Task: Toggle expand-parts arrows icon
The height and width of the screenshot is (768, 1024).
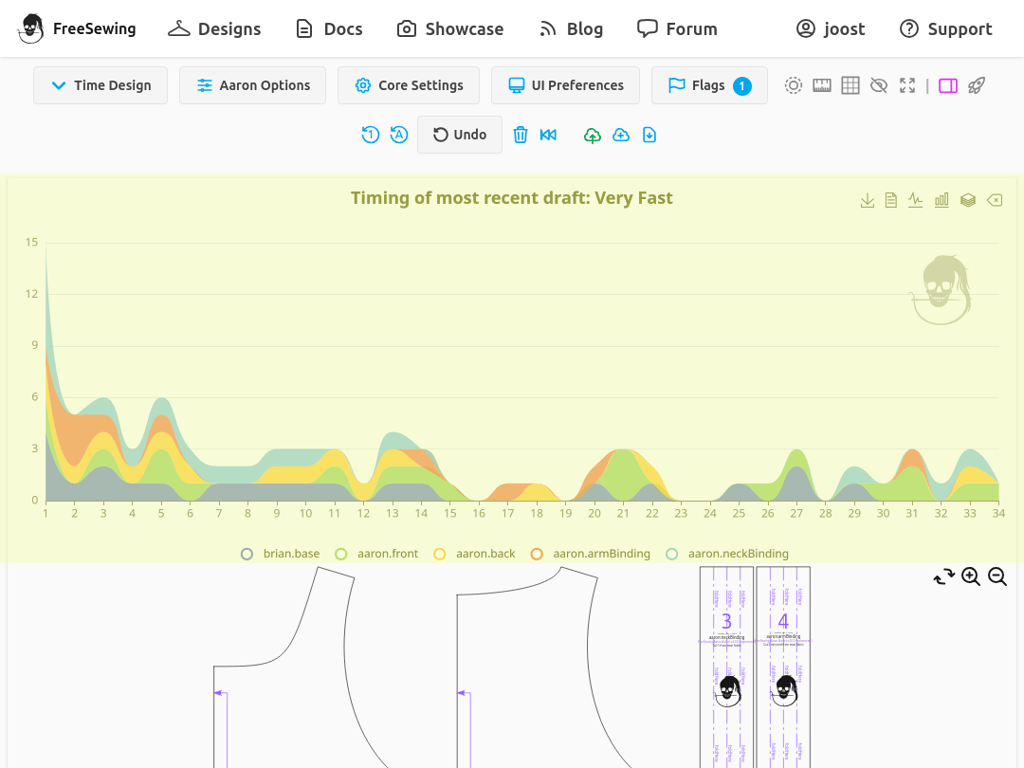Action: tap(907, 86)
